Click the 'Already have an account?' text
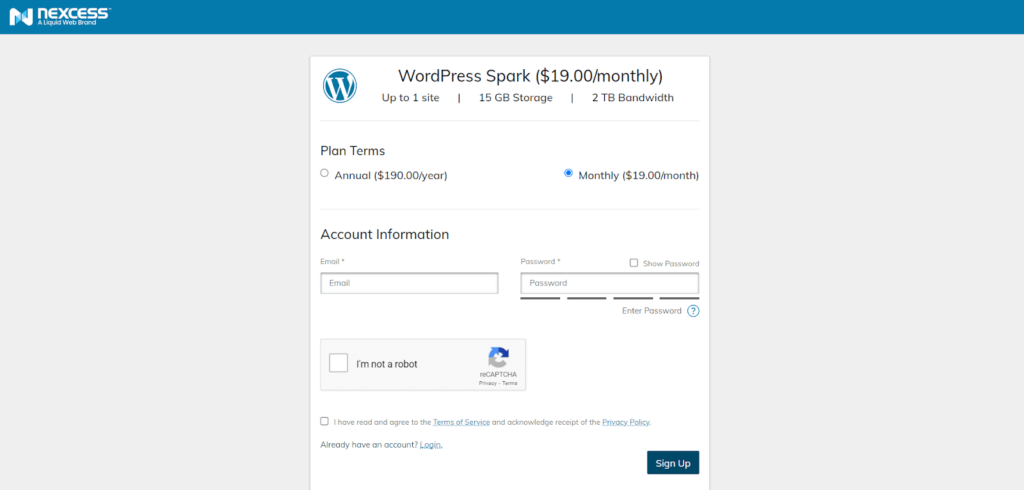This screenshot has height=490, width=1024. coord(369,445)
